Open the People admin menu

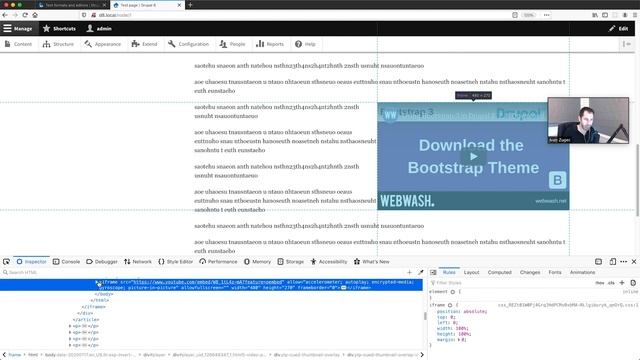pos(232,44)
